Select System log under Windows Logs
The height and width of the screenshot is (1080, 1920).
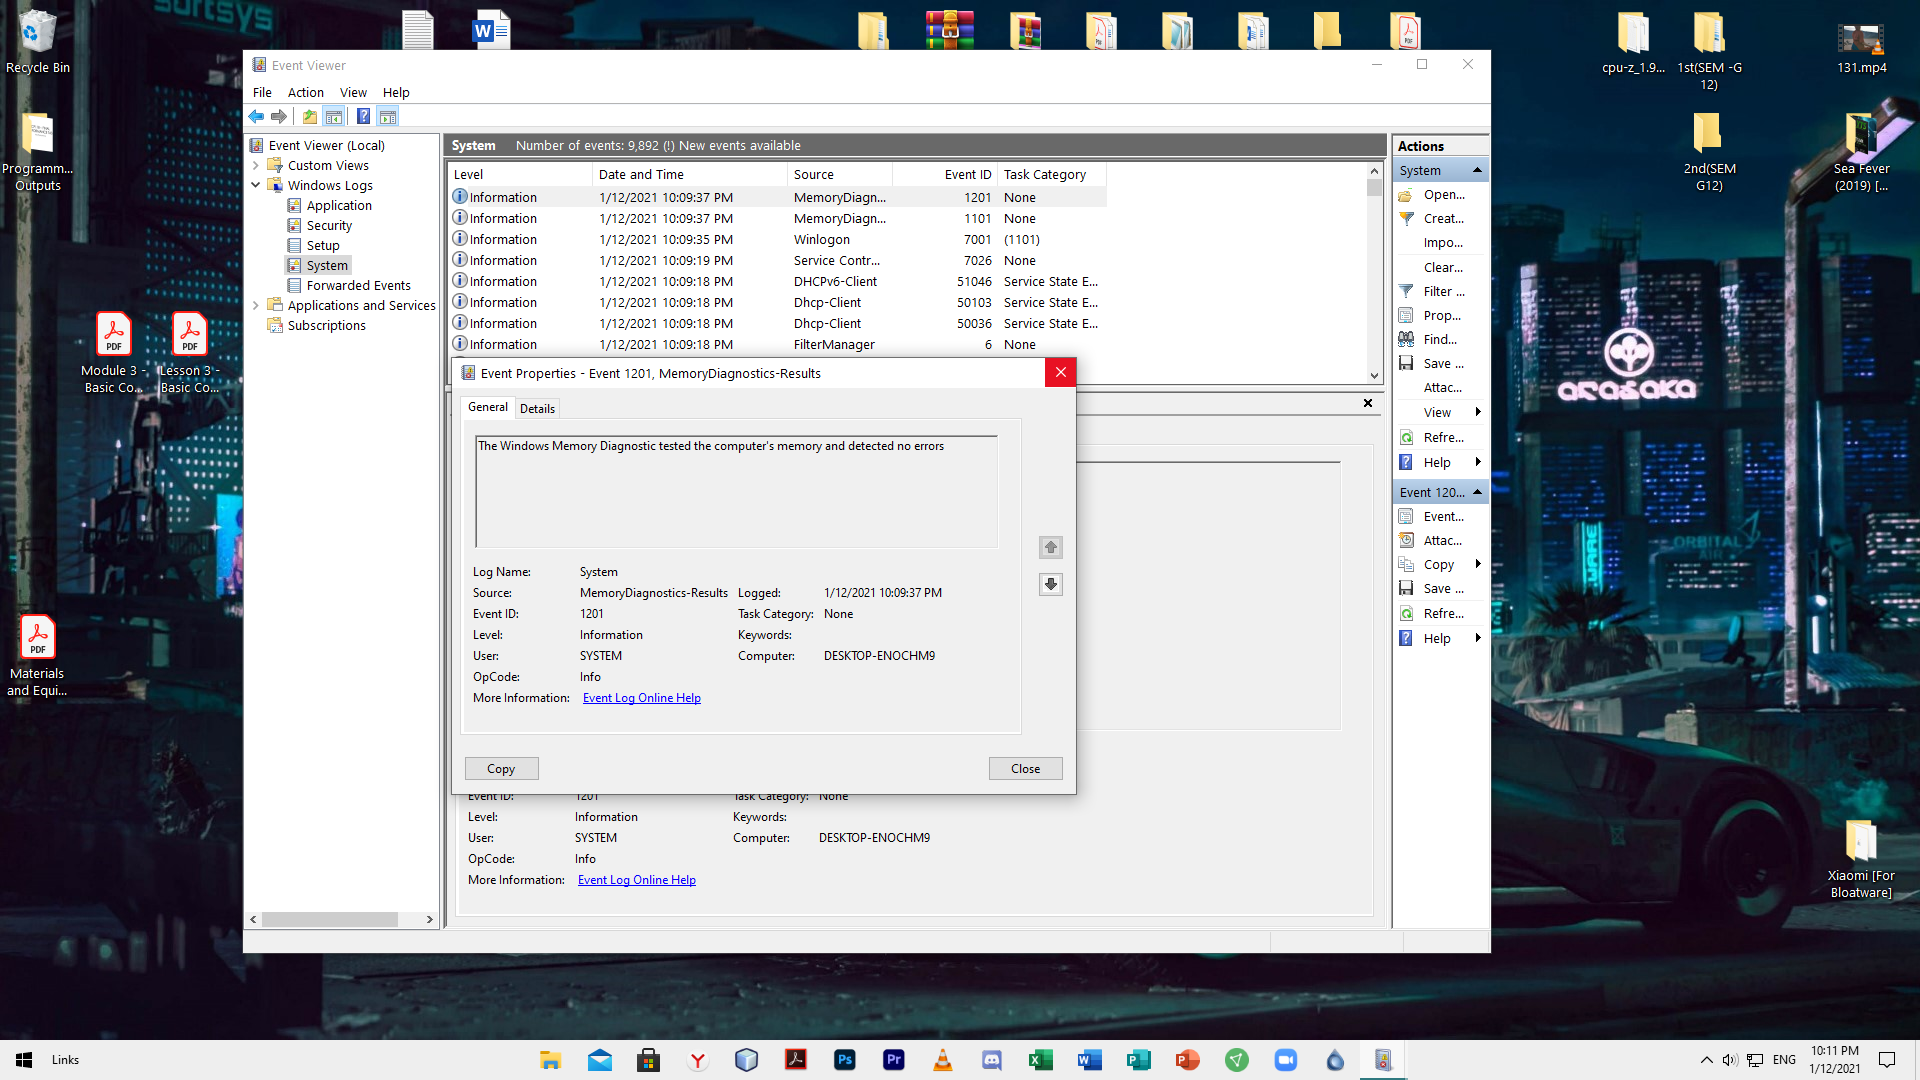pos(328,265)
